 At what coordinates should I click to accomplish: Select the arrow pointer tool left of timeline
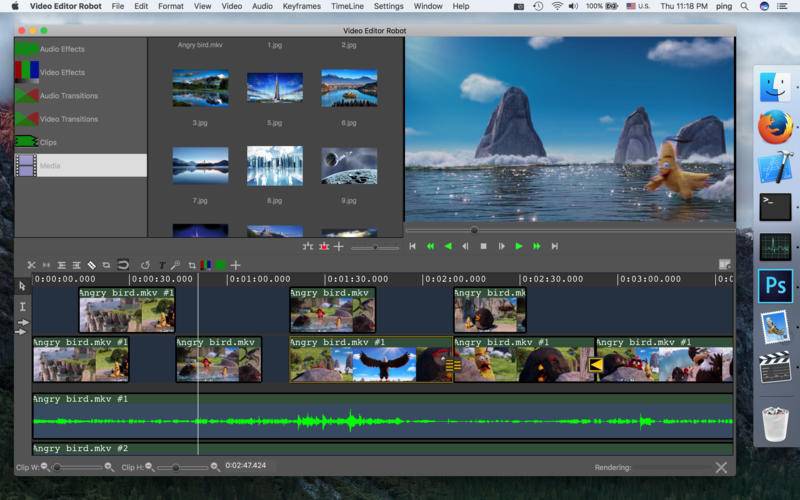(22, 286)
